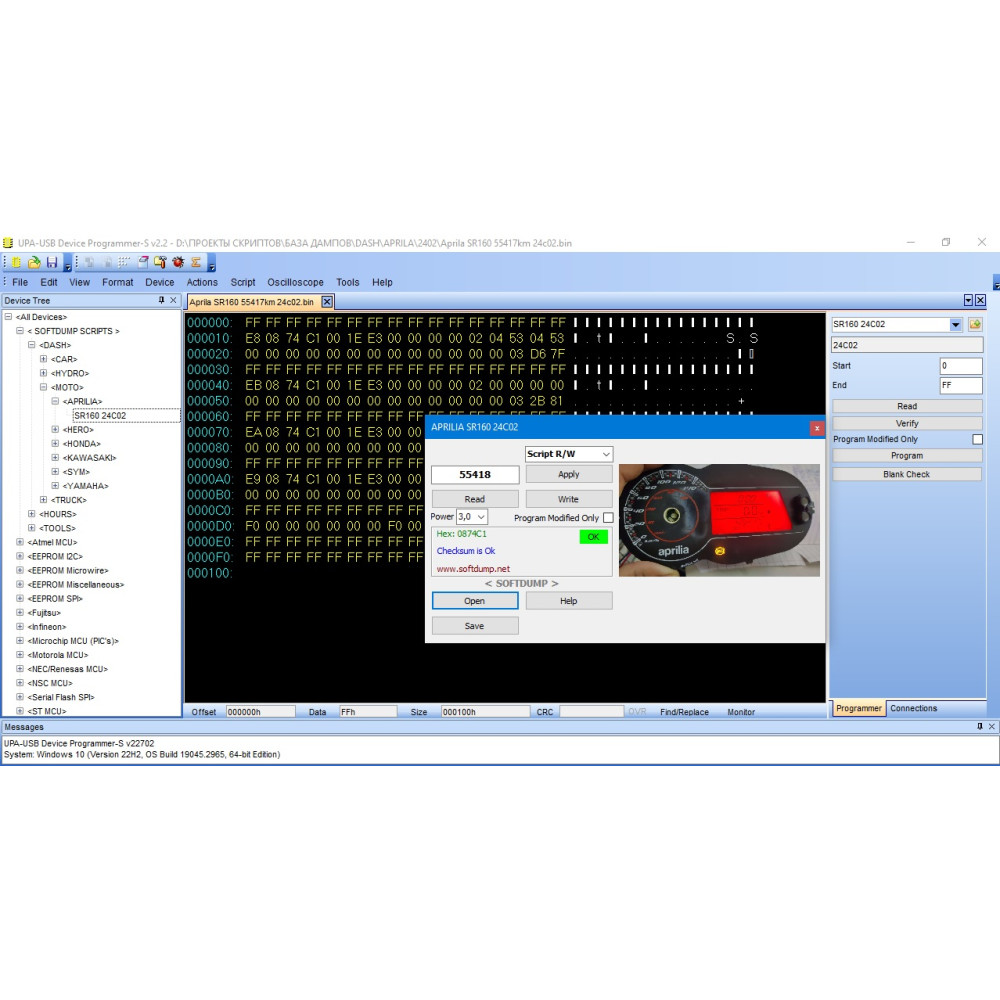
Task: Open the File menu
Action: pos(20,282)
